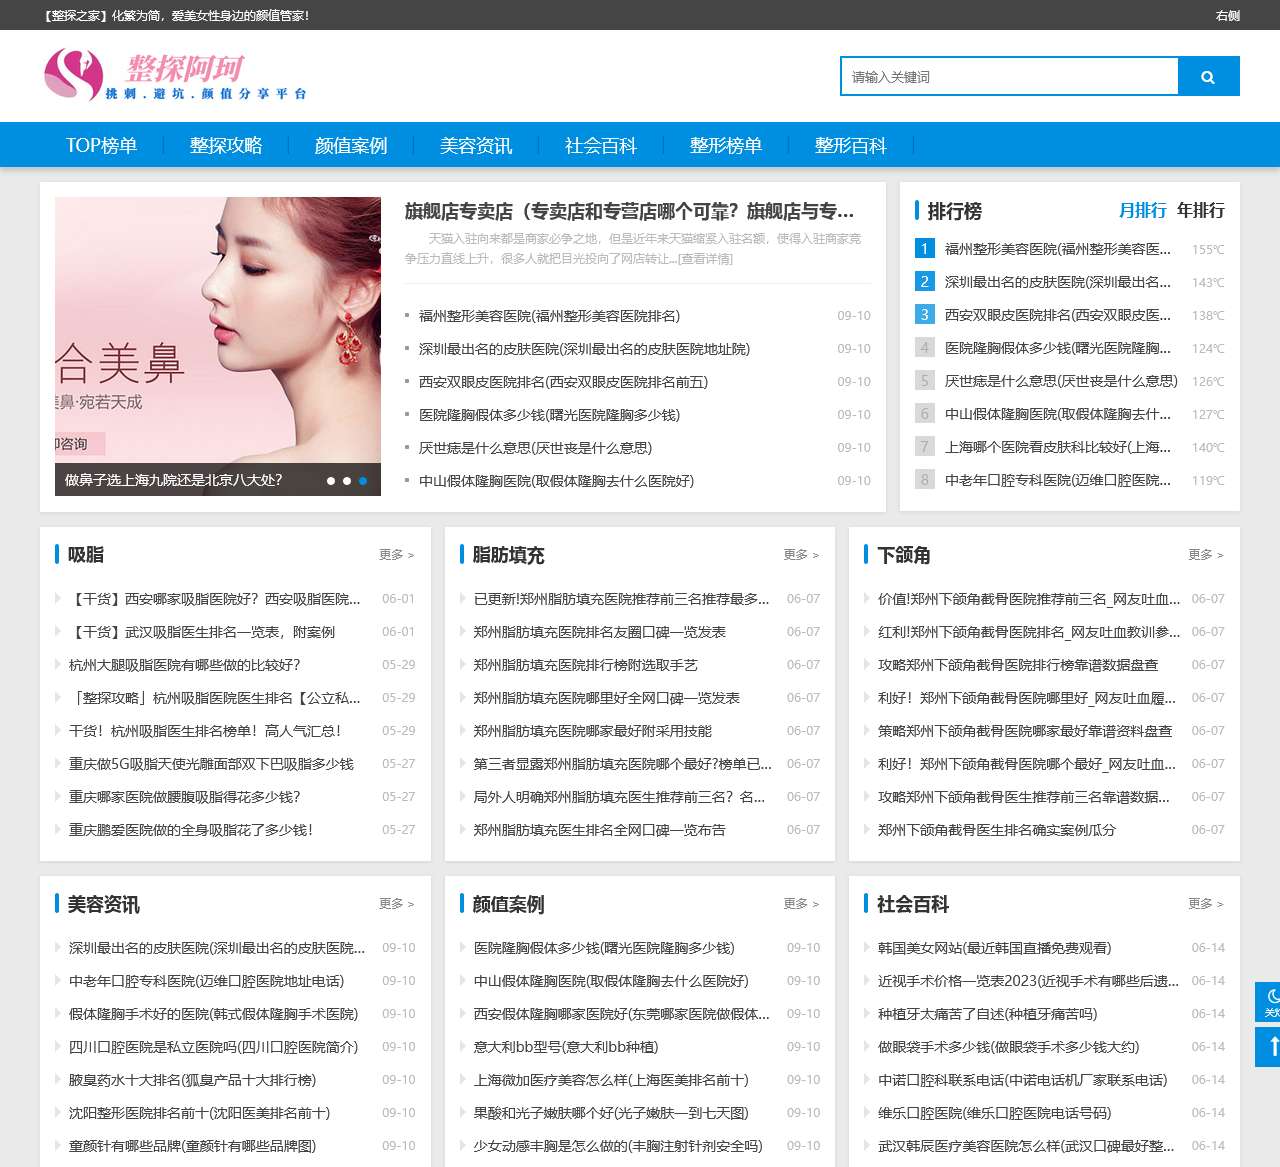Switch ranking to 月排行 monthly view

pyautogui.click(x=1144, y=210)
